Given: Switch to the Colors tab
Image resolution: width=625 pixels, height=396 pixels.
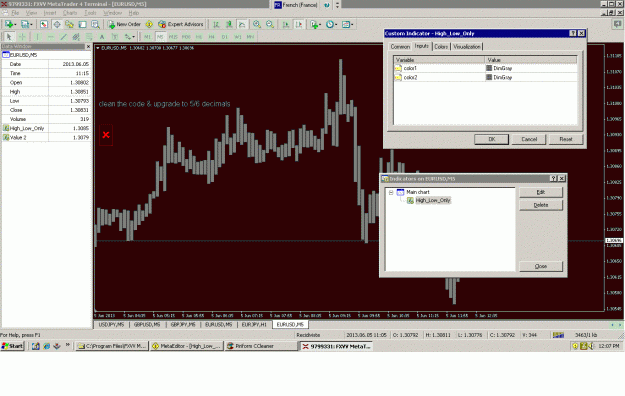Looking at the screenshot, I should 441,47.
